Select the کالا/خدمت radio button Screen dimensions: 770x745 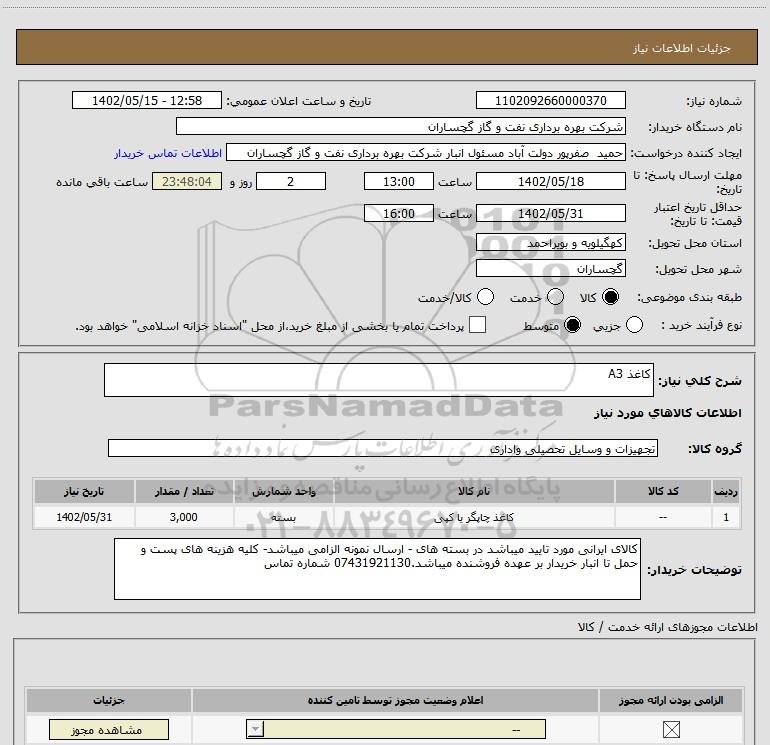click(486, 297)
